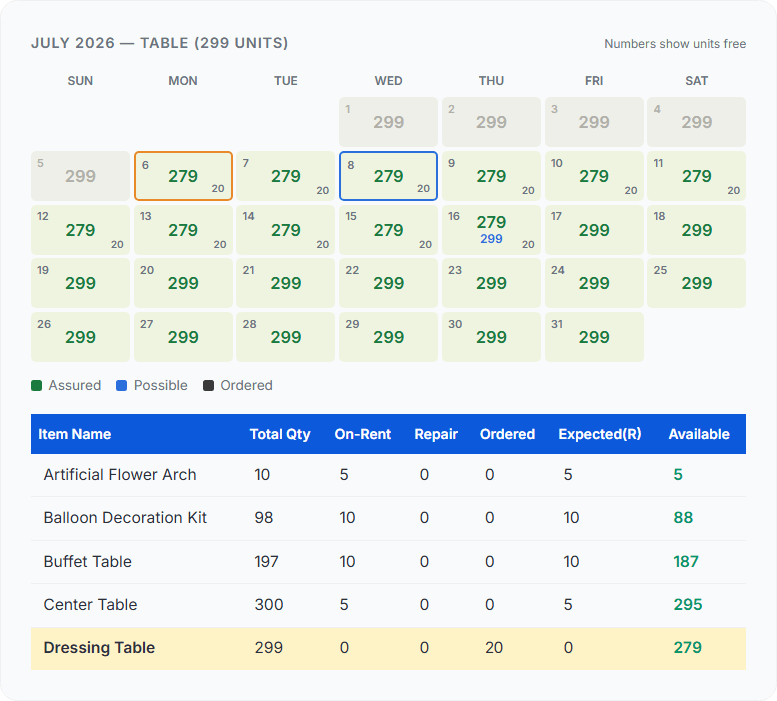Sort by Total Qty column header
The image size is (777, 701).
click(280, 434)
